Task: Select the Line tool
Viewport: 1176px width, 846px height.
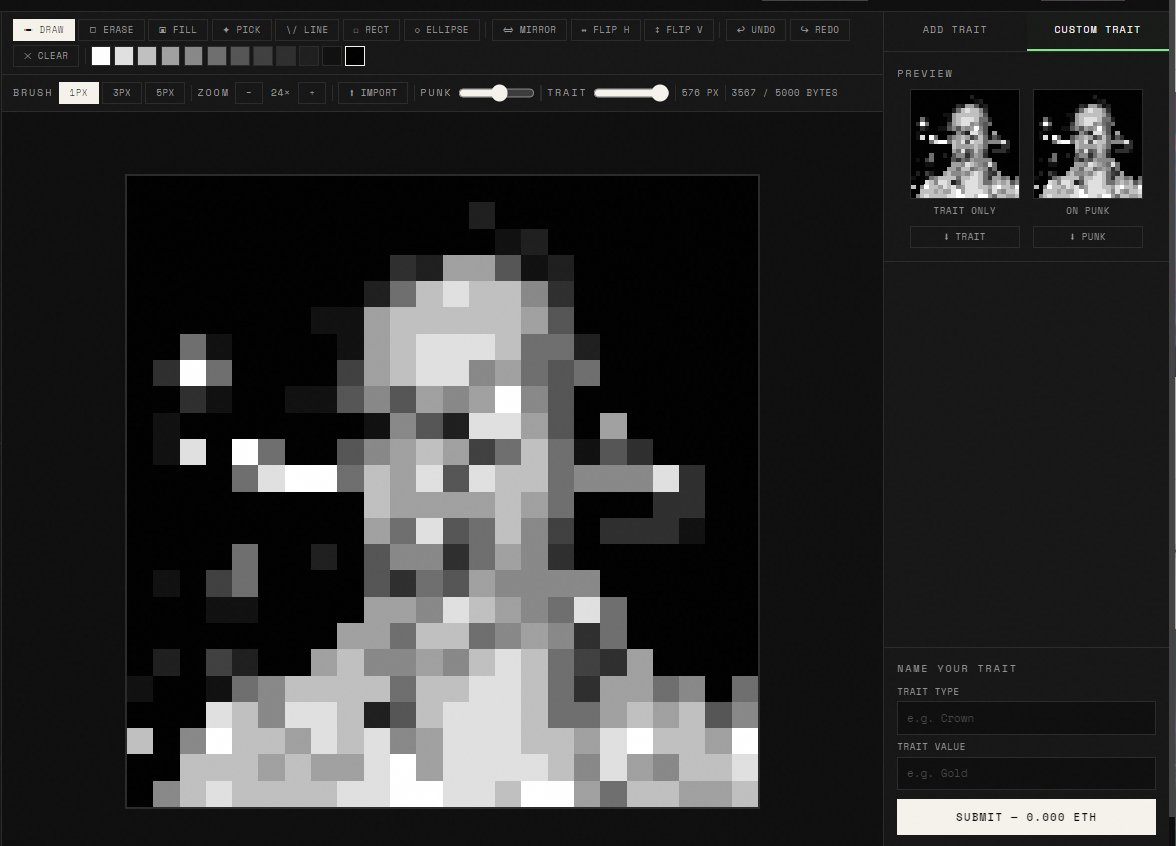Action: [307, 30]
